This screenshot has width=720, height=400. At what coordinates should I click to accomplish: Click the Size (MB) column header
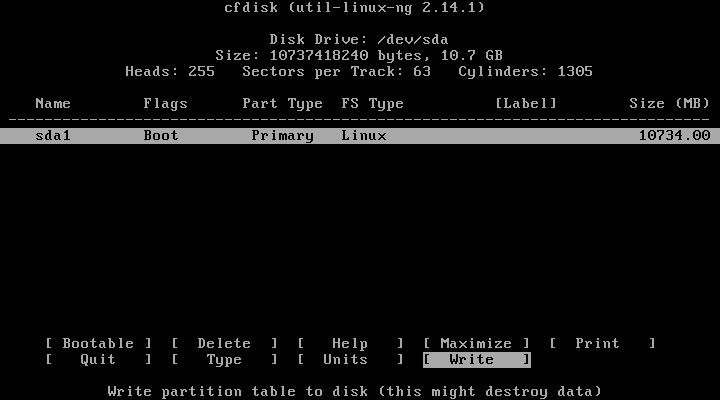tap(669, 103)
